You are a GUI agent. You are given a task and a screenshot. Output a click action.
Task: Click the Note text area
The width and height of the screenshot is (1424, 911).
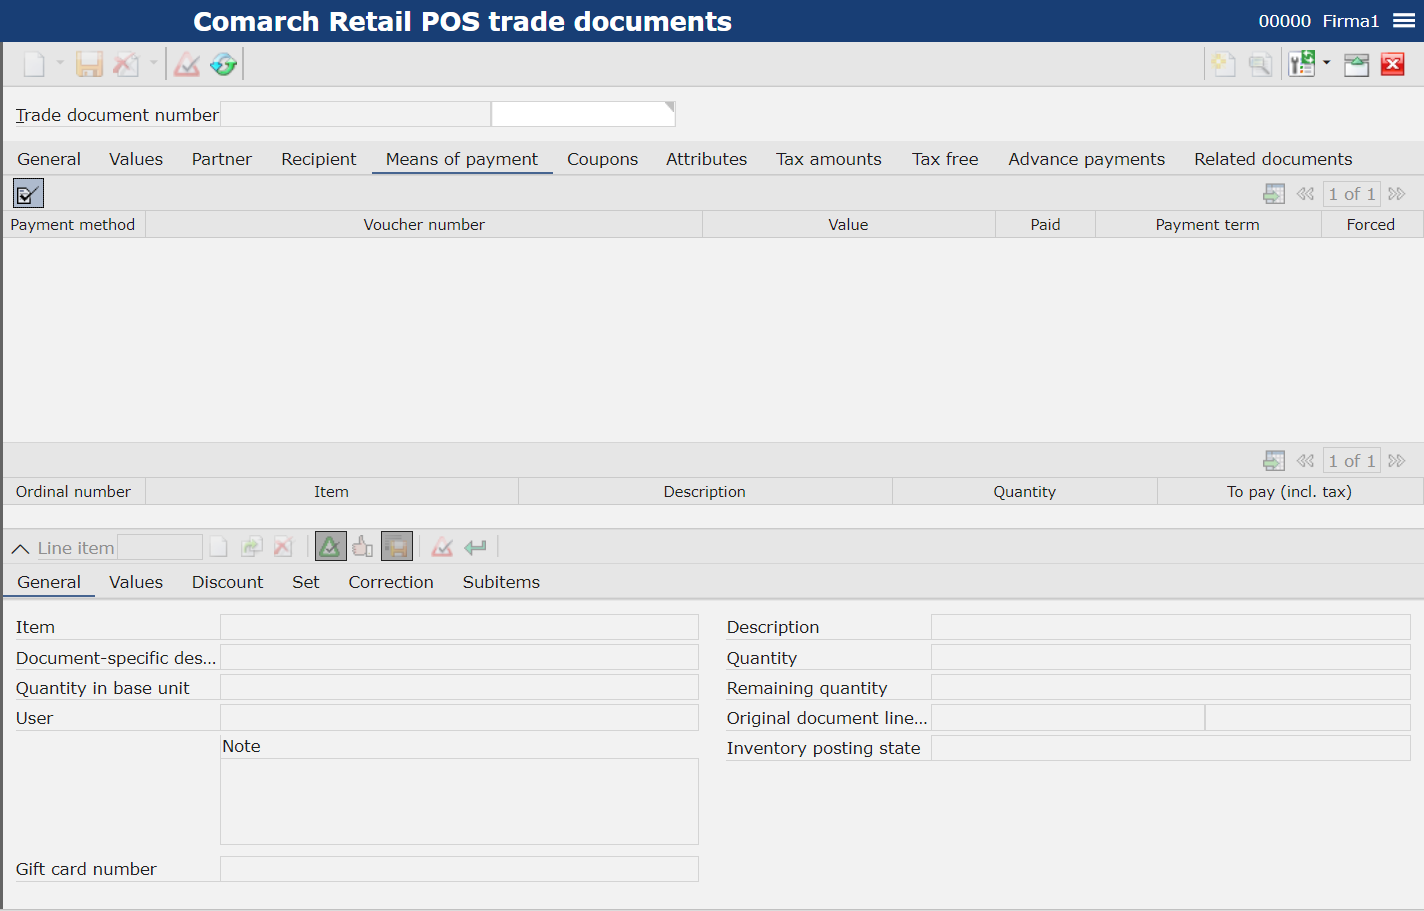pos(459,801)
